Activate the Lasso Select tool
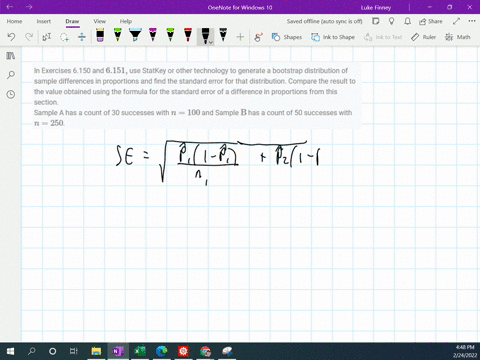Image resolution: width=480 pixels, height=360 pixels. tap(64, 37)
